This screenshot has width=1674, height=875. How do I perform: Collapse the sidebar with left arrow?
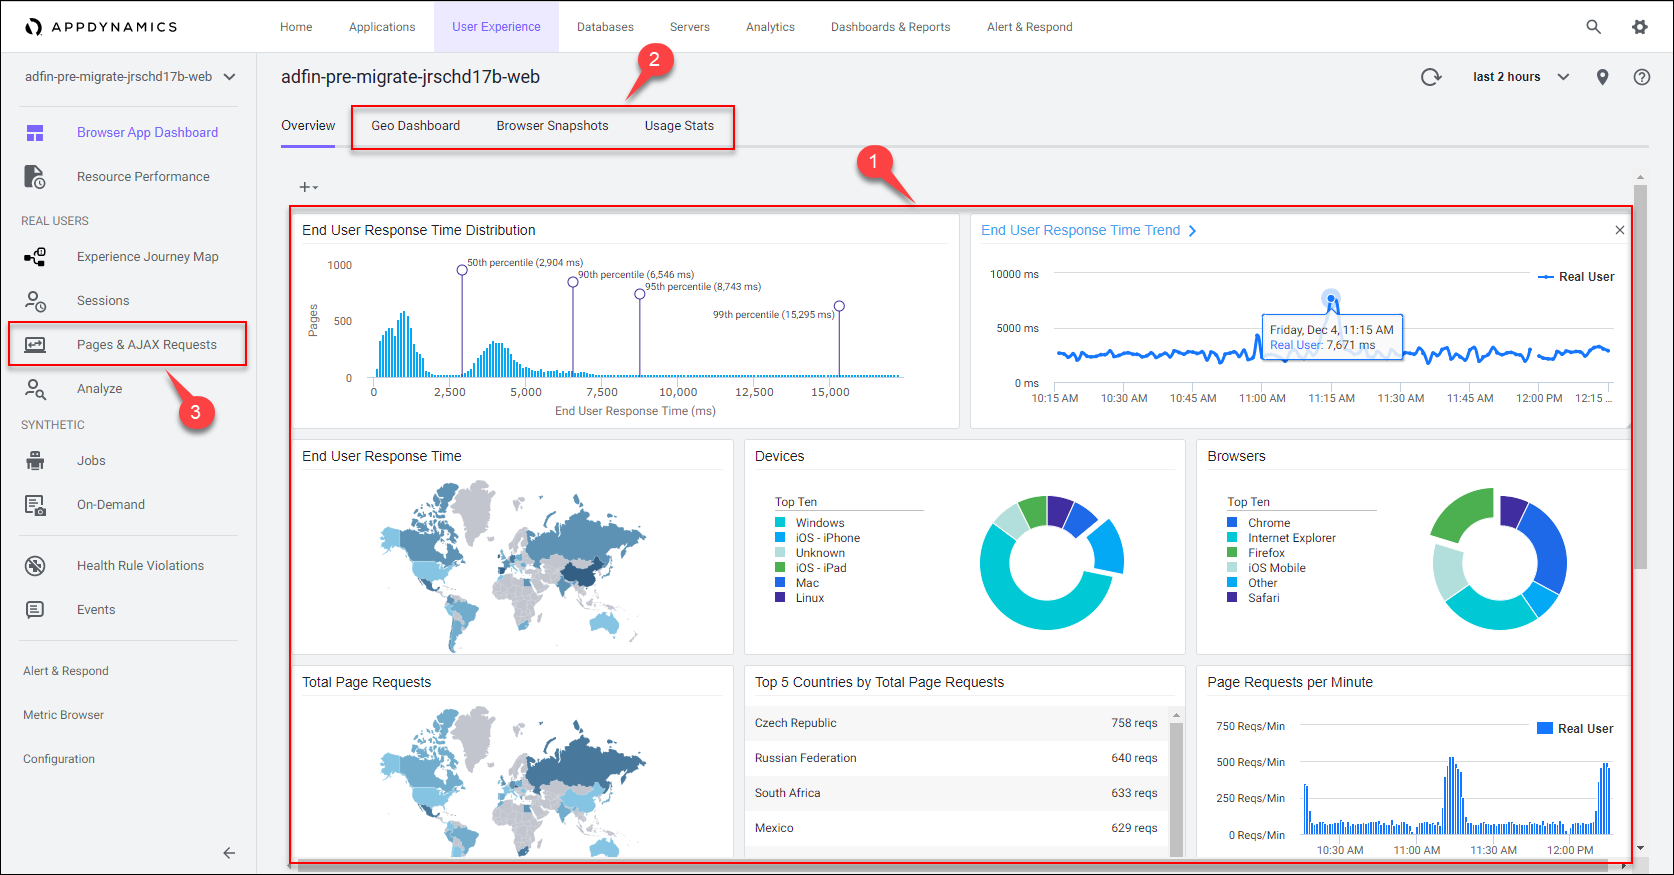(x=229, y=853)
